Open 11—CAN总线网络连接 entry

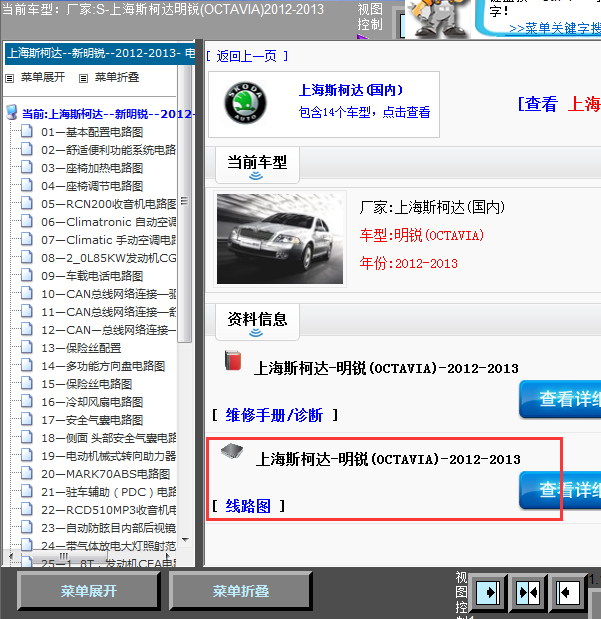(109, 312)
